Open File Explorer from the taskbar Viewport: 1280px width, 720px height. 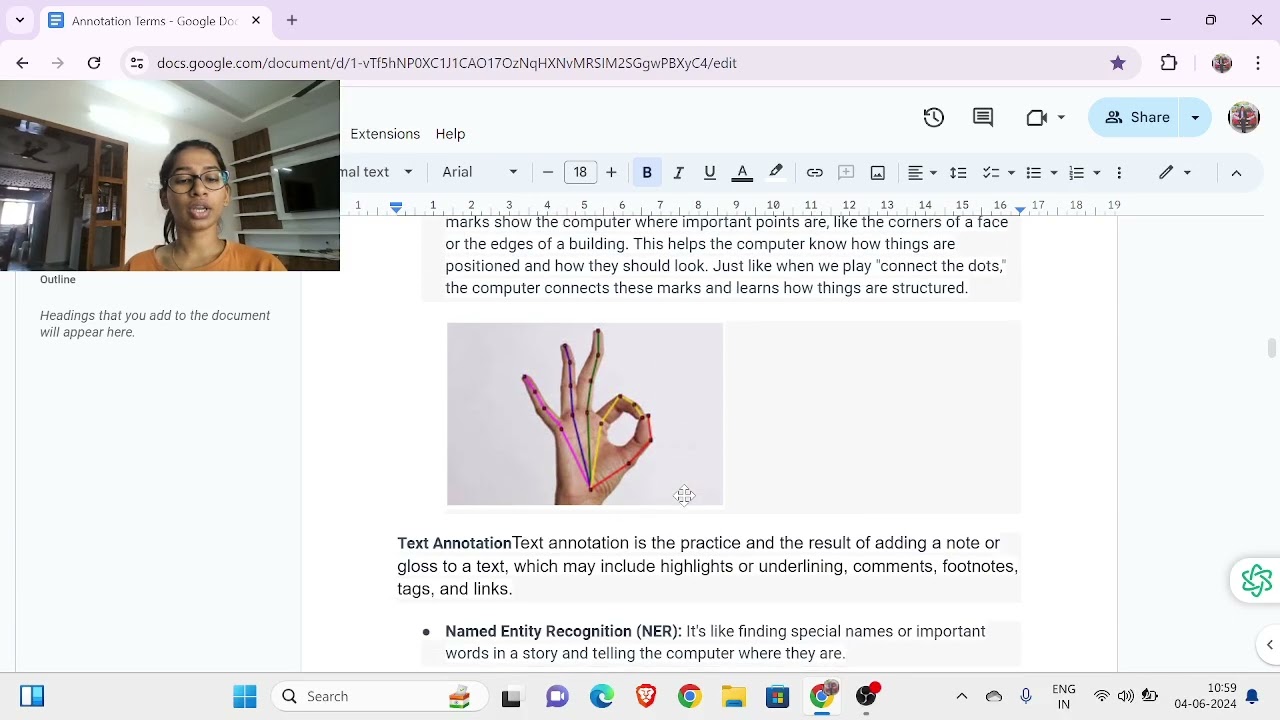[x=734, y=696]
